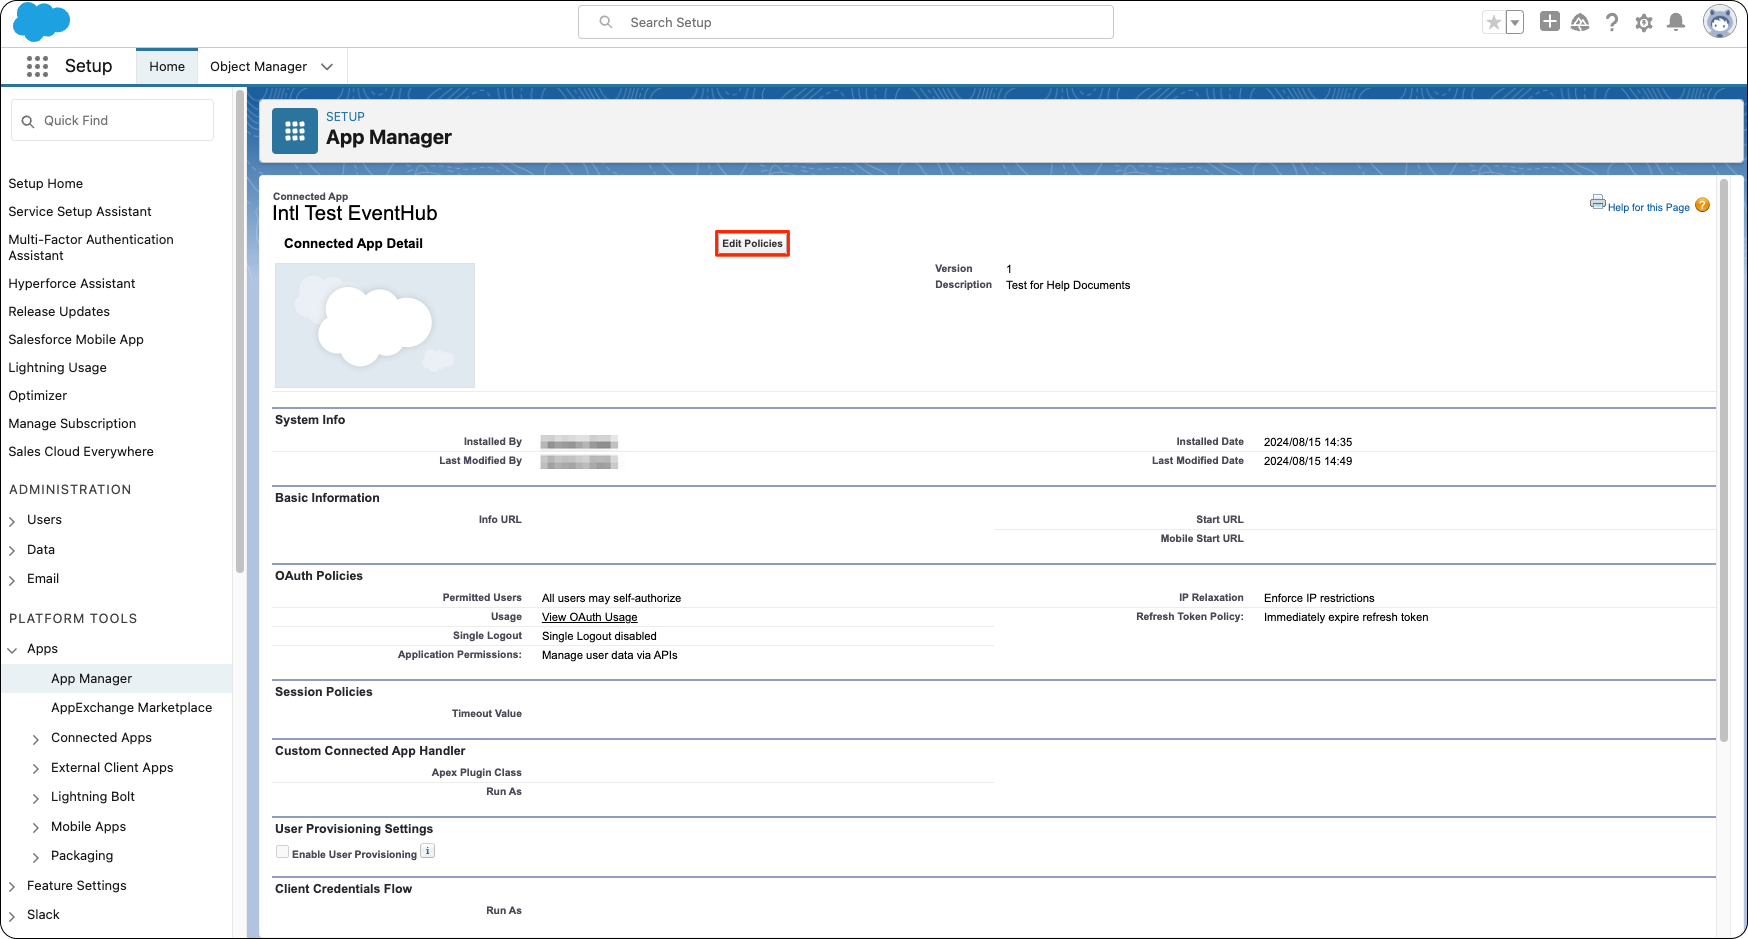Click the SETUP breadcrumb link
The image size is (1748, 939).
(x=345, y=117)
